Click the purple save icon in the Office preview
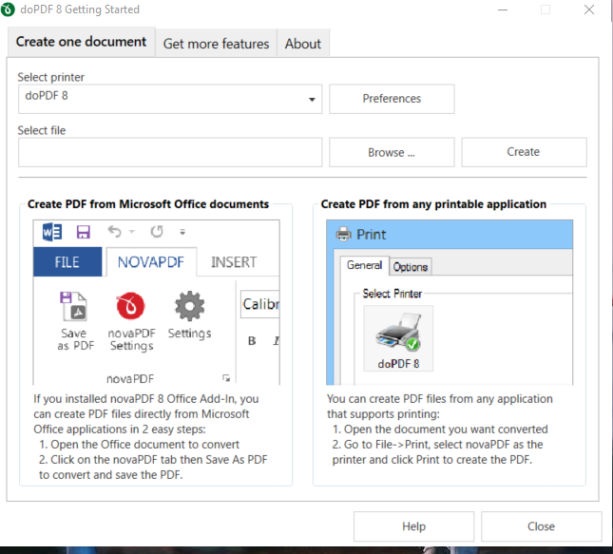Screen dimensions: 613x554 (x=83, y=232)
